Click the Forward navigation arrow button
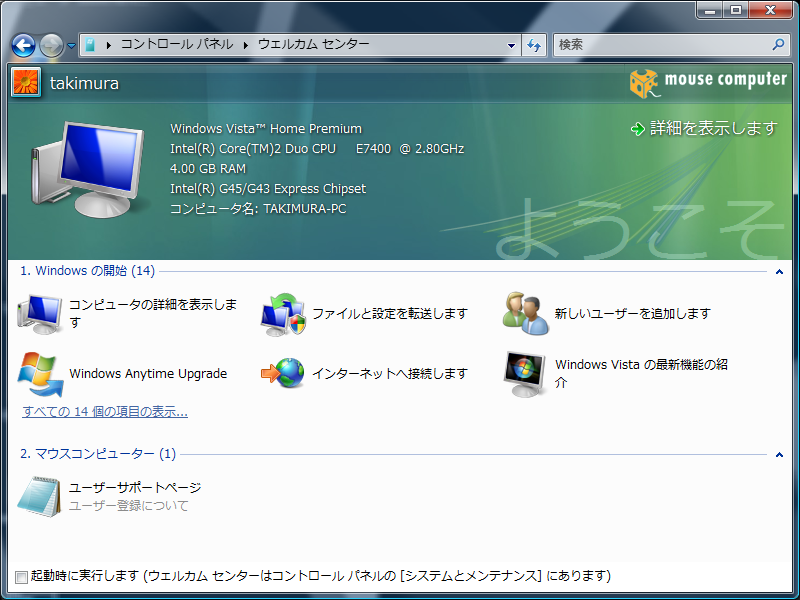 pyautogui.click(x=51, y=45)
